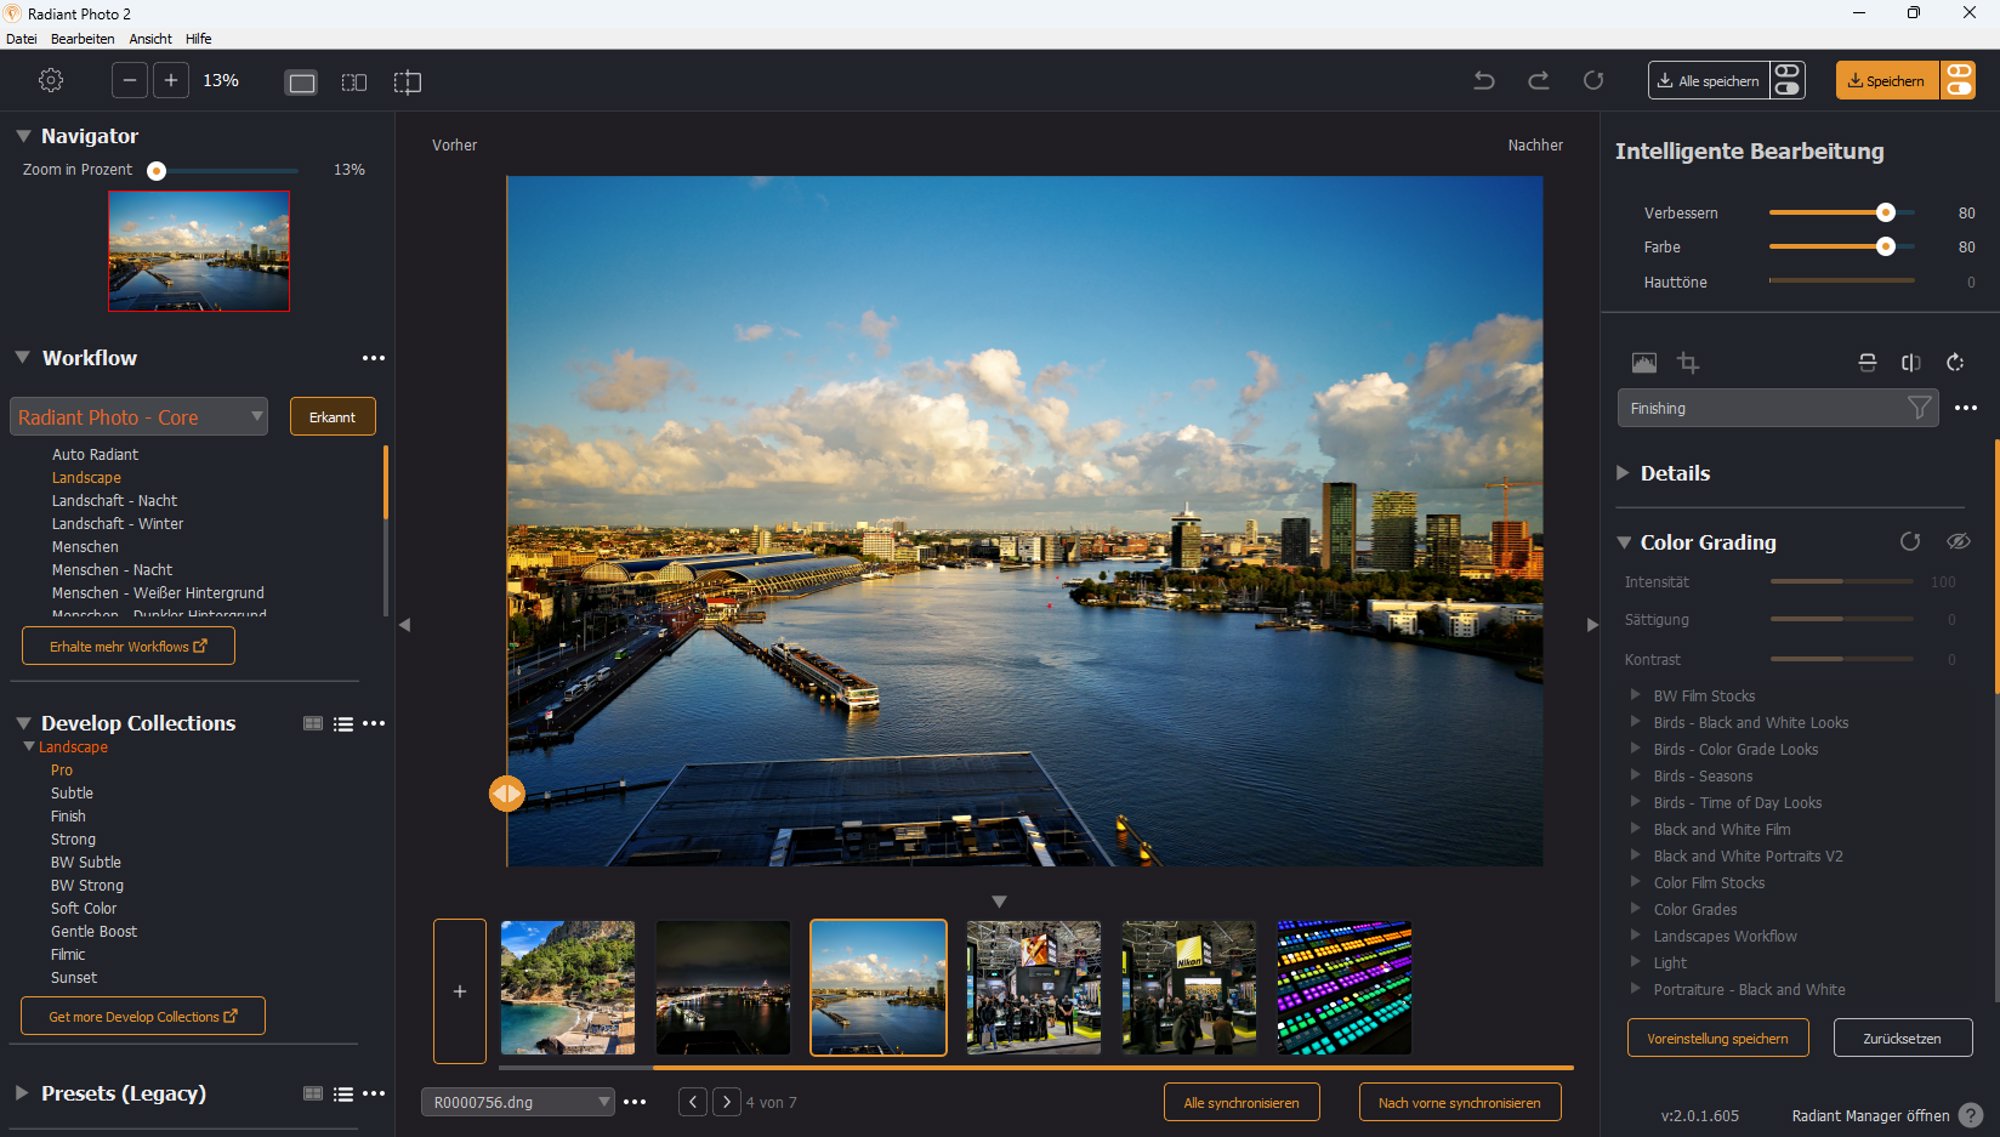Collapse the Landscape collection tree

(x=29, y=747)
